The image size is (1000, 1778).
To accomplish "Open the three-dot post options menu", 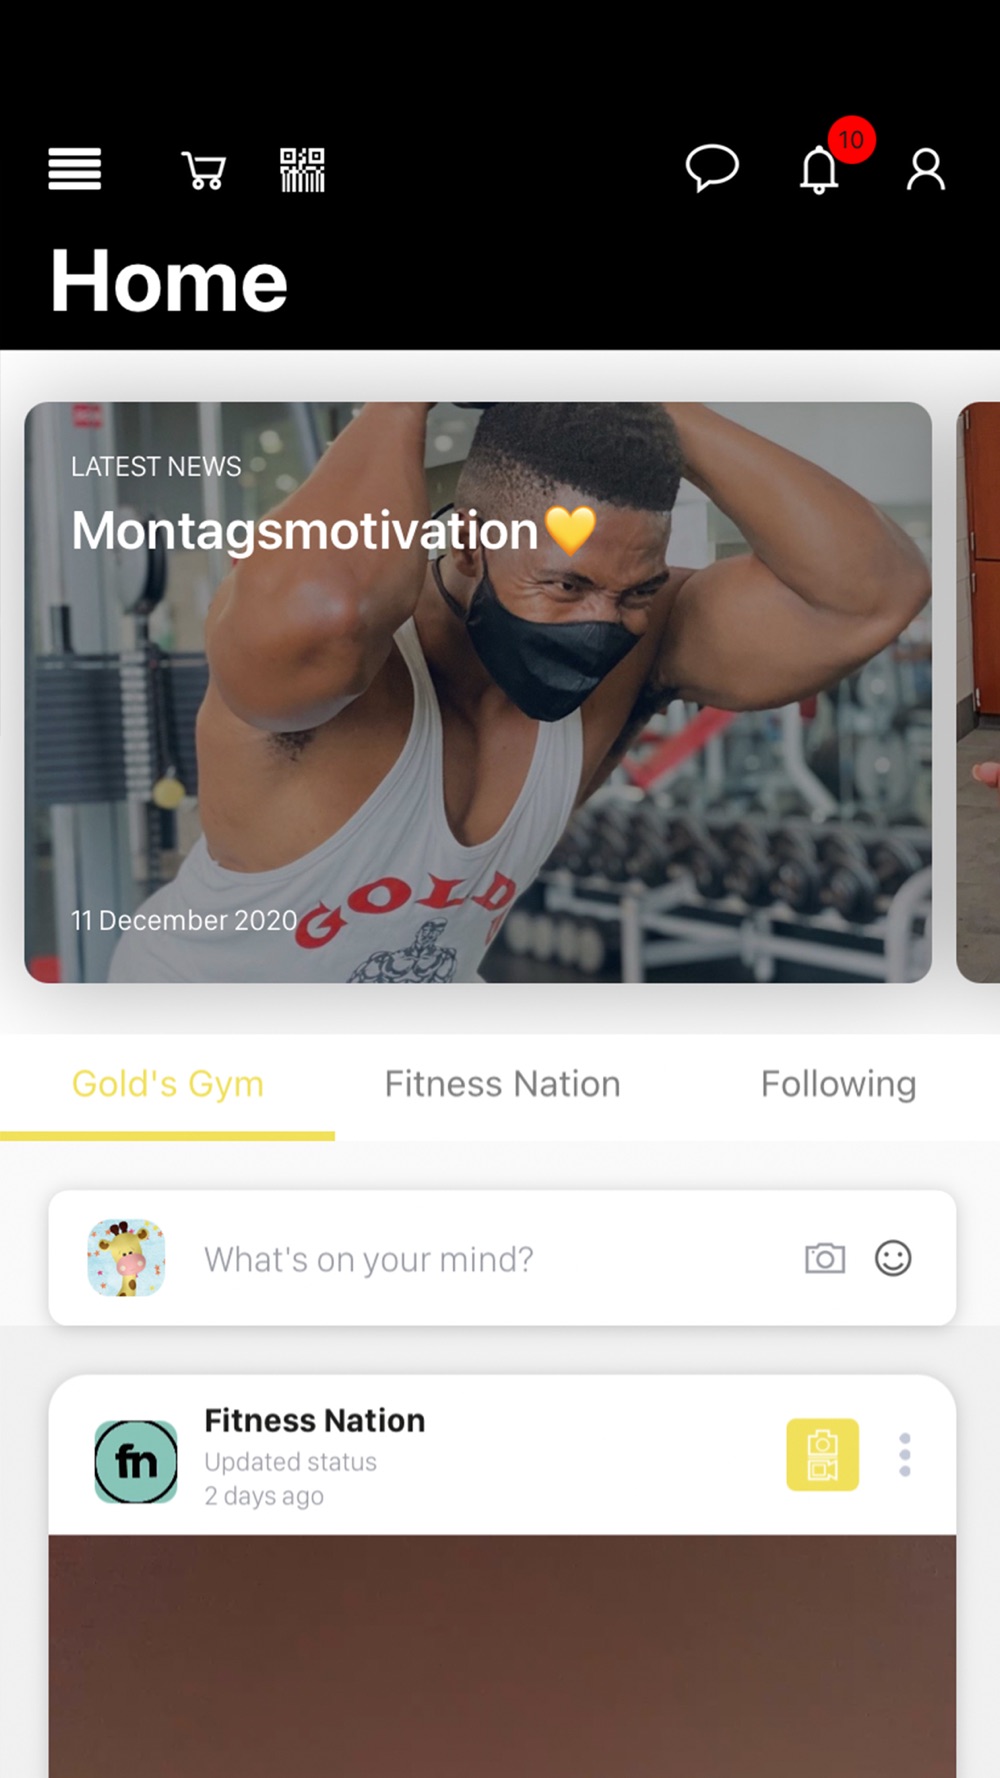I will (905, 1455).
